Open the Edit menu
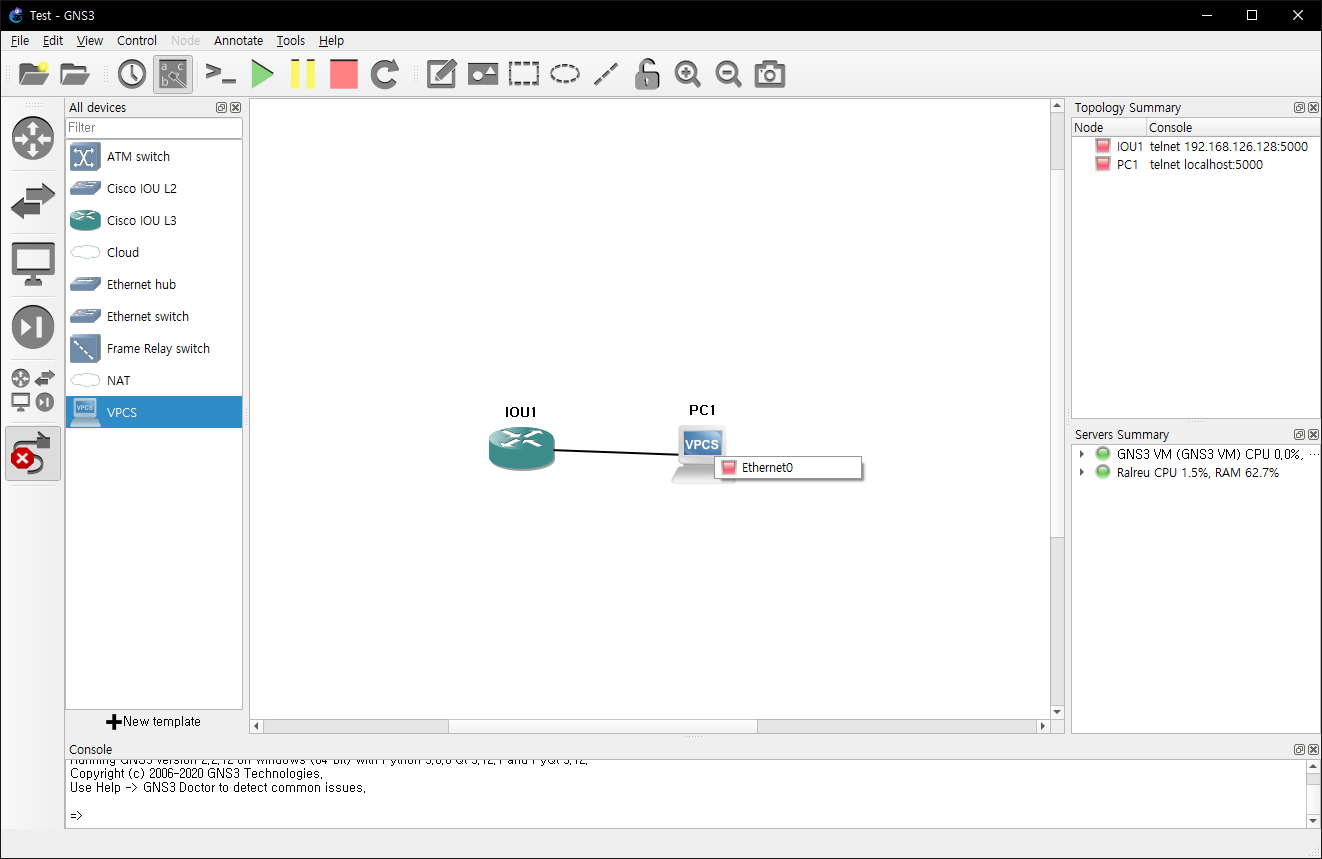The image size is (1322, 859). tap(53, 41)
